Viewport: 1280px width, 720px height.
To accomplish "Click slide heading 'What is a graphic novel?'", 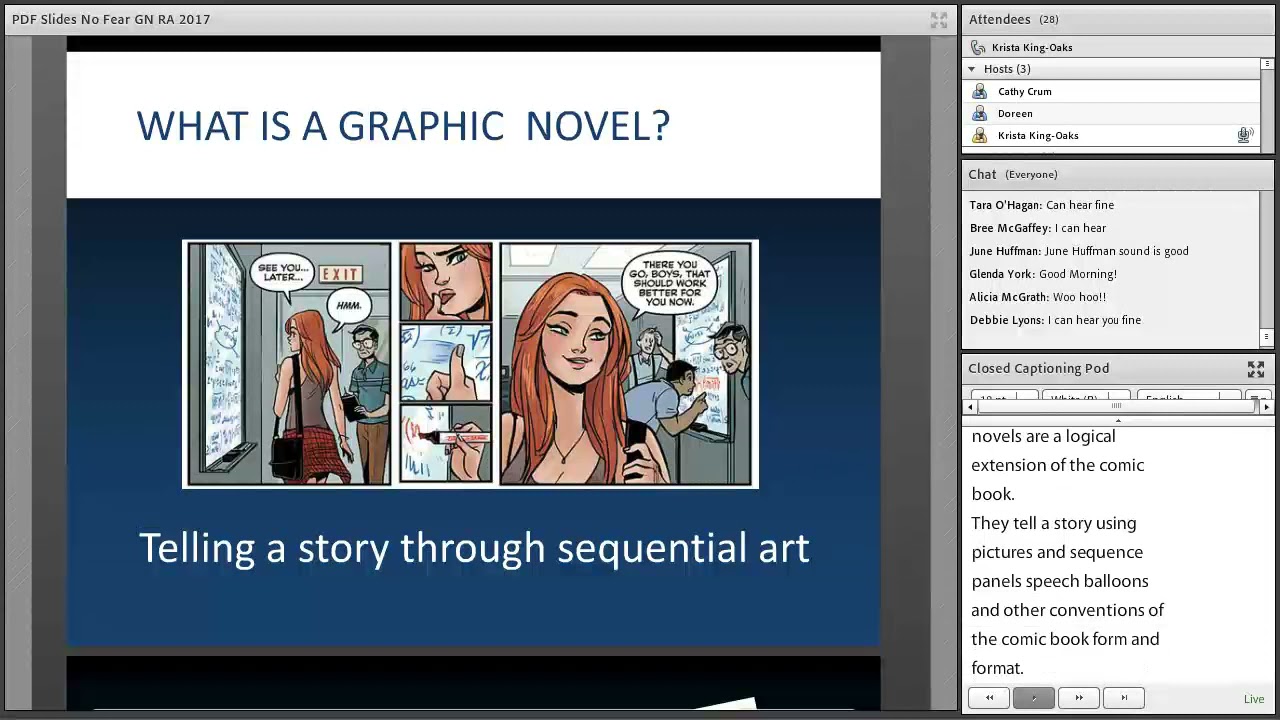I will 403,126.
